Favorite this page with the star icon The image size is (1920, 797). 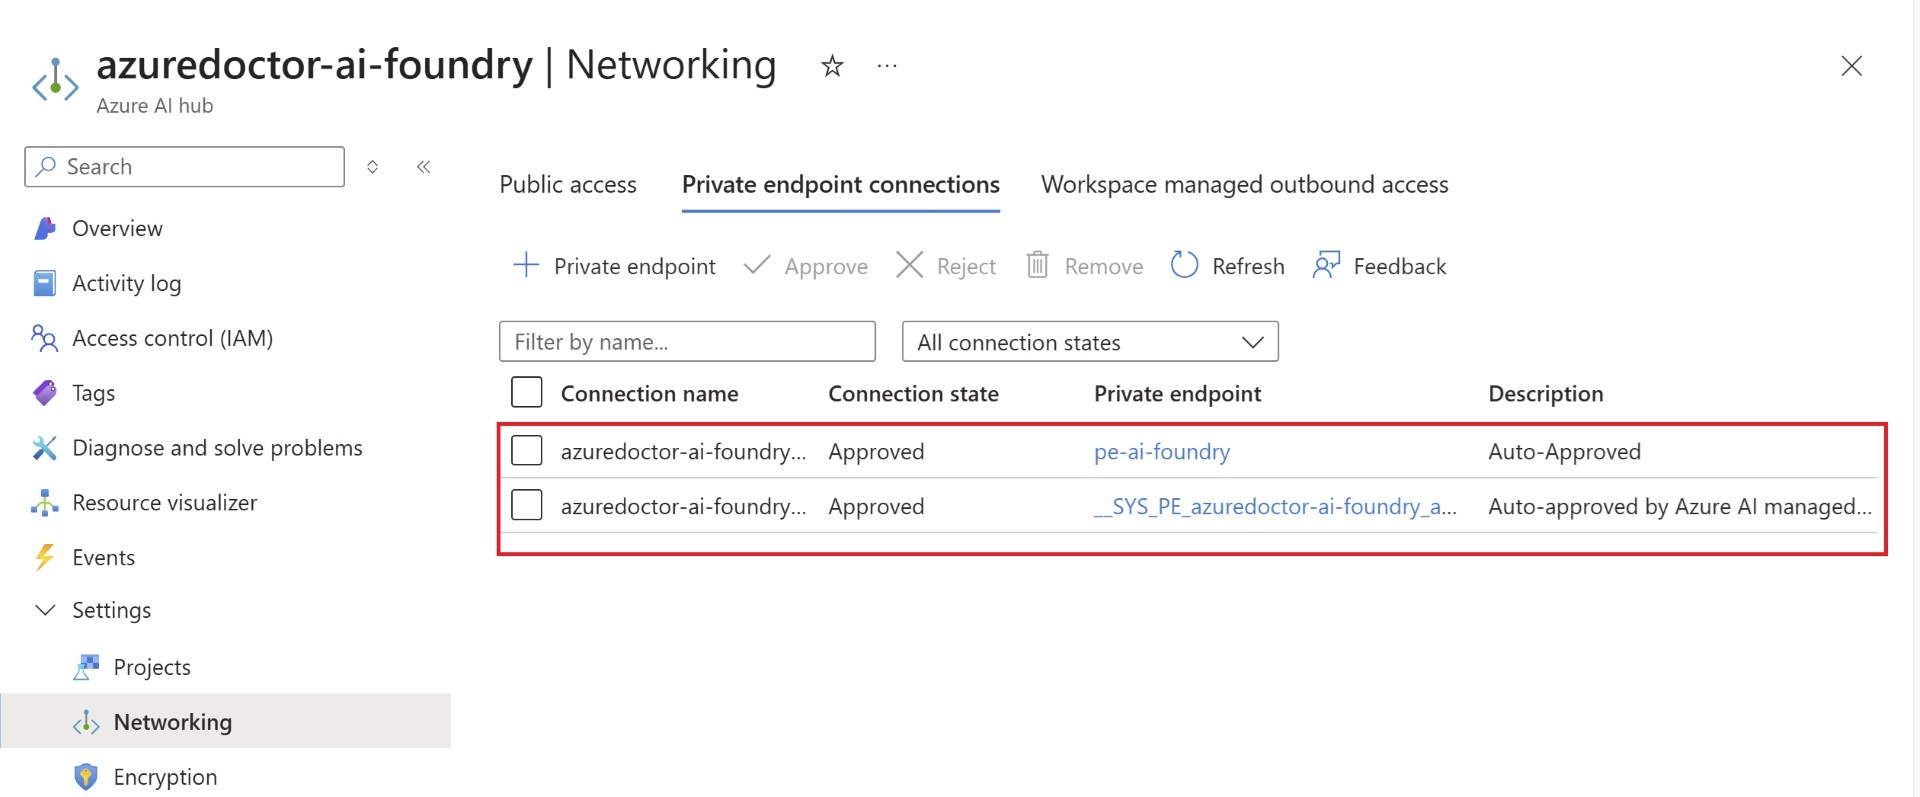[x=832, y=66]
